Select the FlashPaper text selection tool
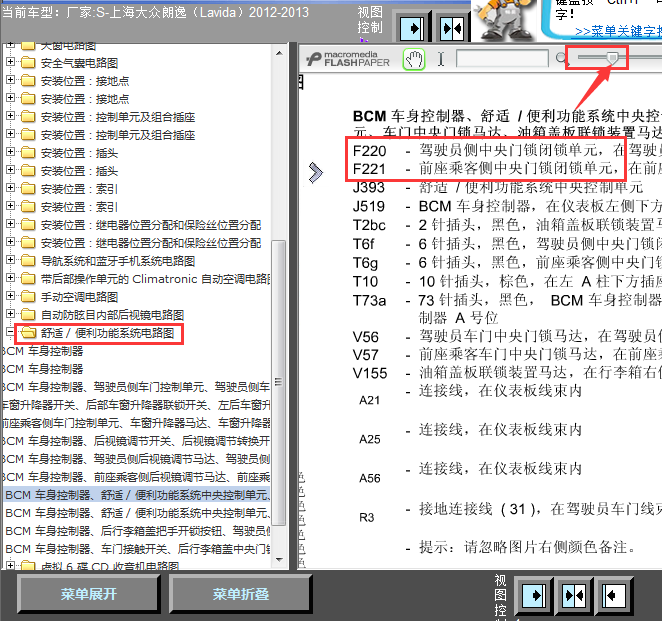The height and width of the screenshot is (621, 662). click(x=441, y=59)
